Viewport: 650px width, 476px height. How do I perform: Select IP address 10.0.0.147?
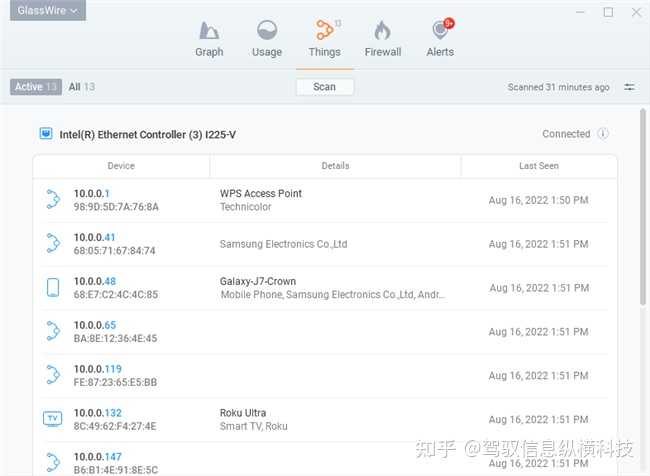[98, 457]
